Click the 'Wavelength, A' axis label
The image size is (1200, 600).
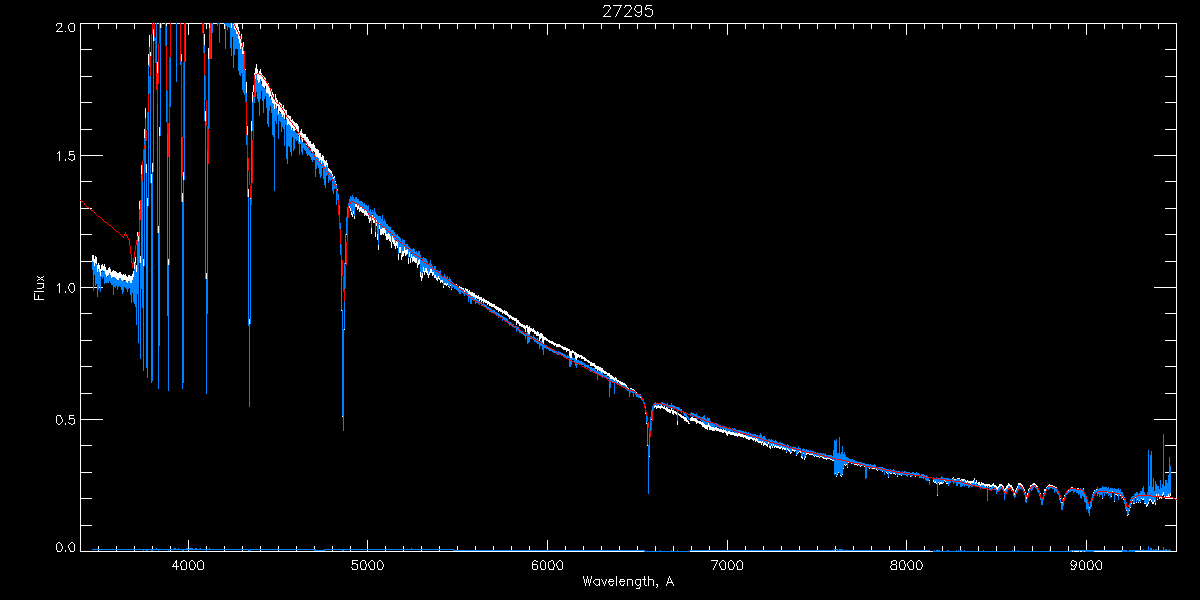(x=628, y=581)
